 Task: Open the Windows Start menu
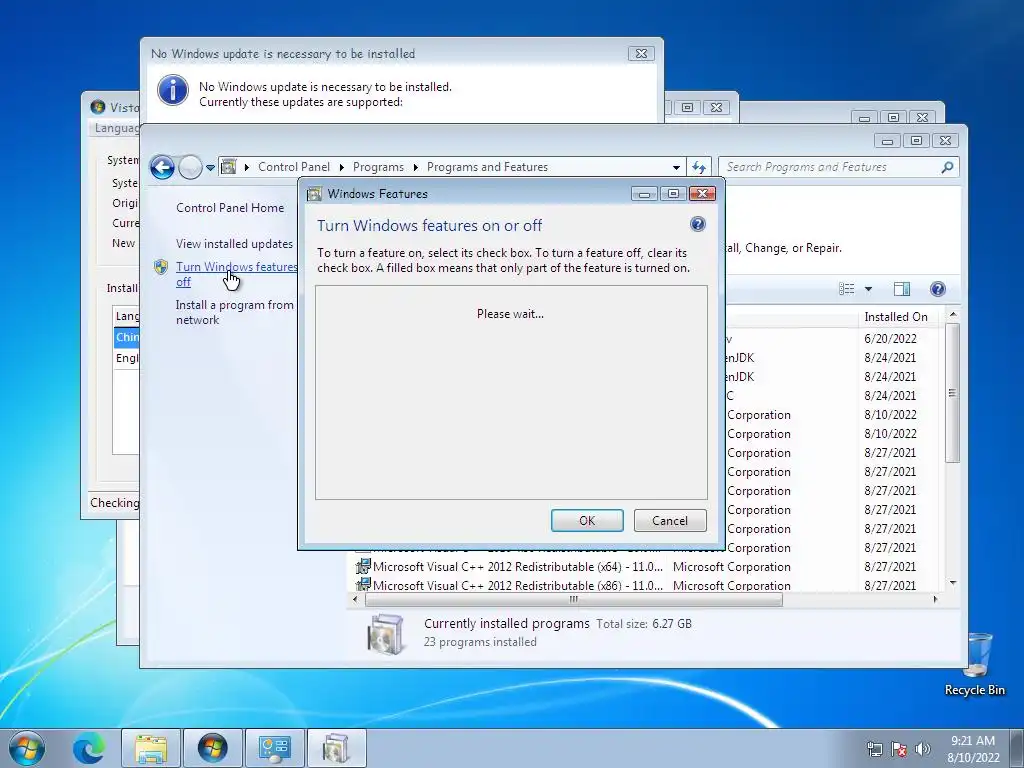[x=27, y=748]
